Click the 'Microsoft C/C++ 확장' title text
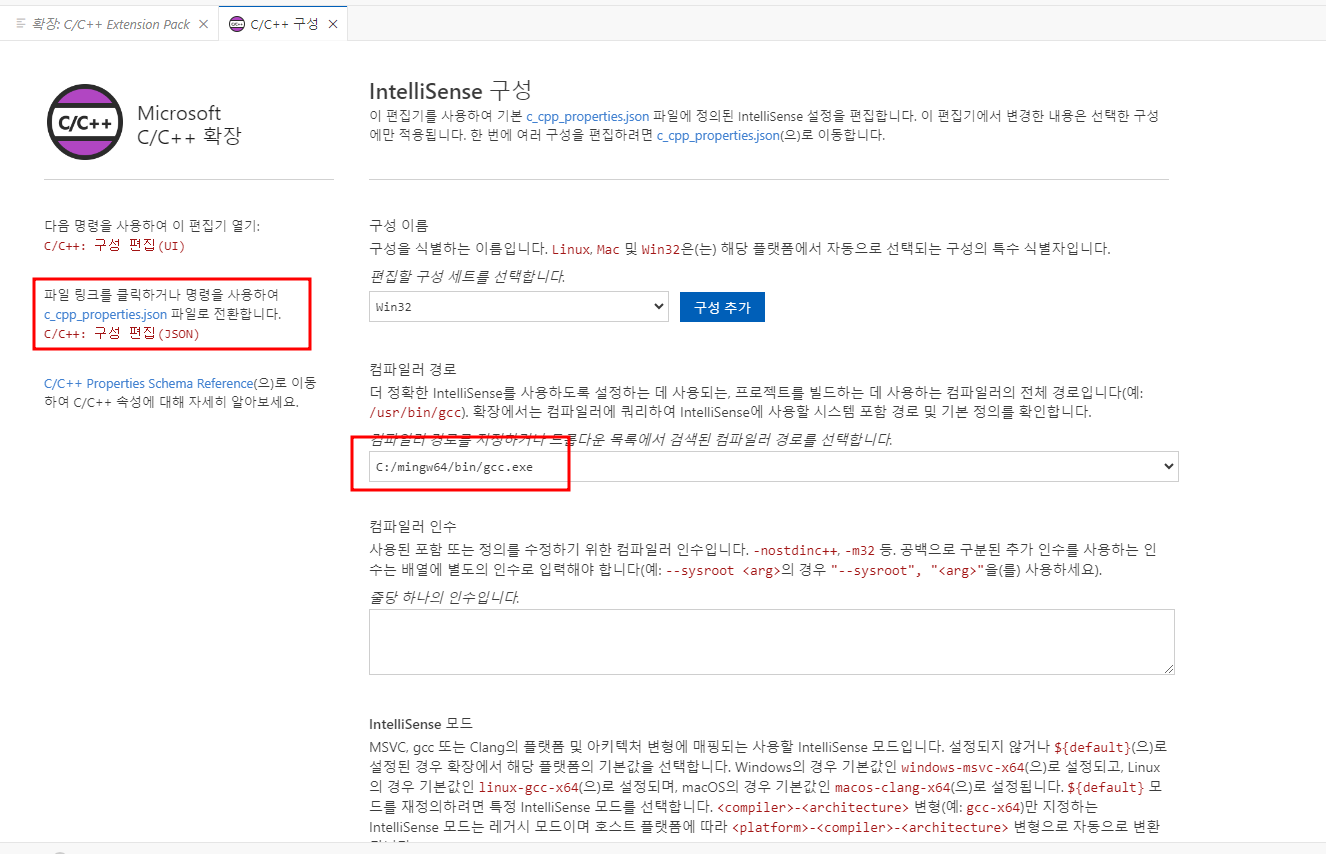 pos(190,124)
